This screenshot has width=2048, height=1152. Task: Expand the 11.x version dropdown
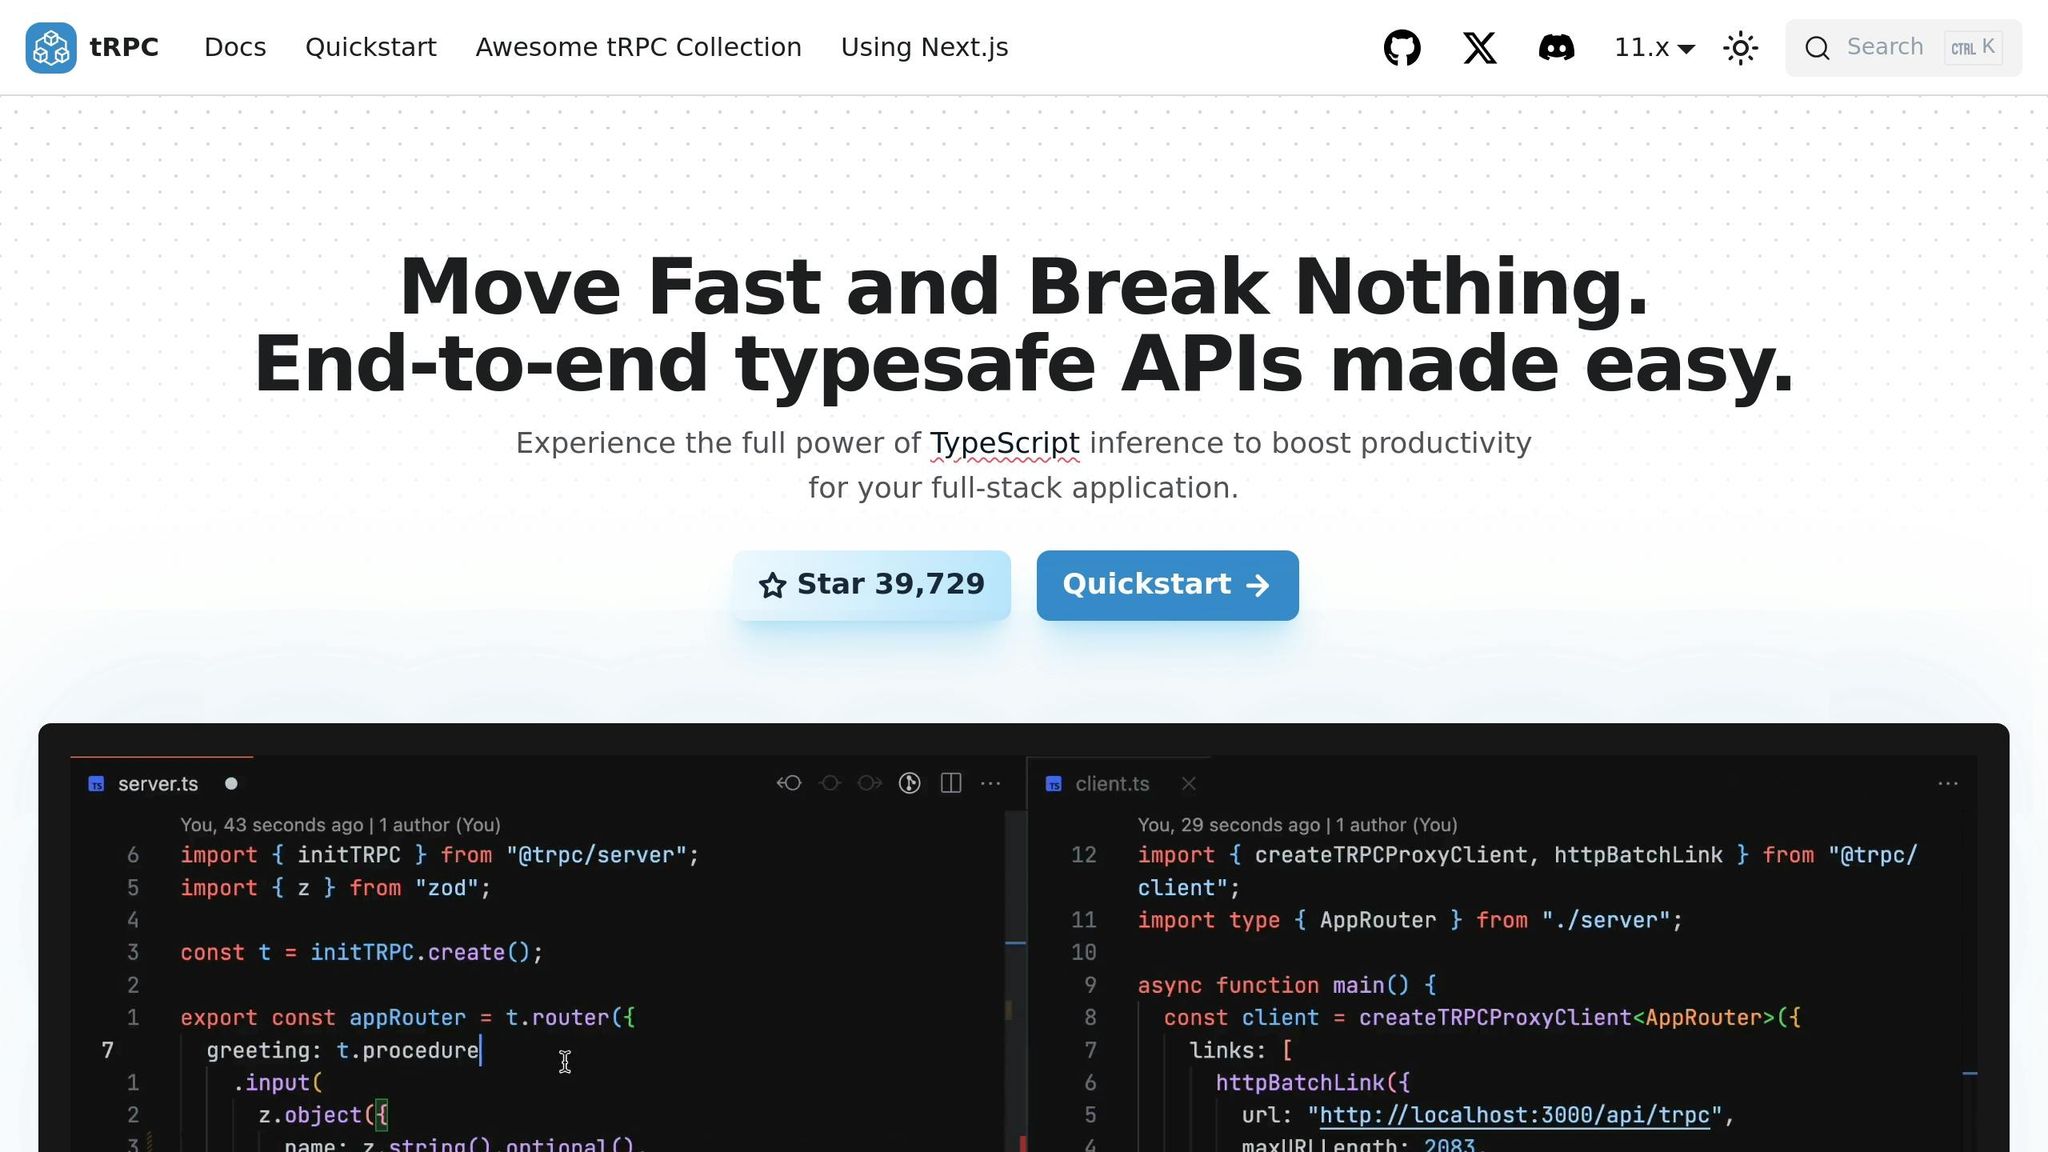coord(1654,48)
